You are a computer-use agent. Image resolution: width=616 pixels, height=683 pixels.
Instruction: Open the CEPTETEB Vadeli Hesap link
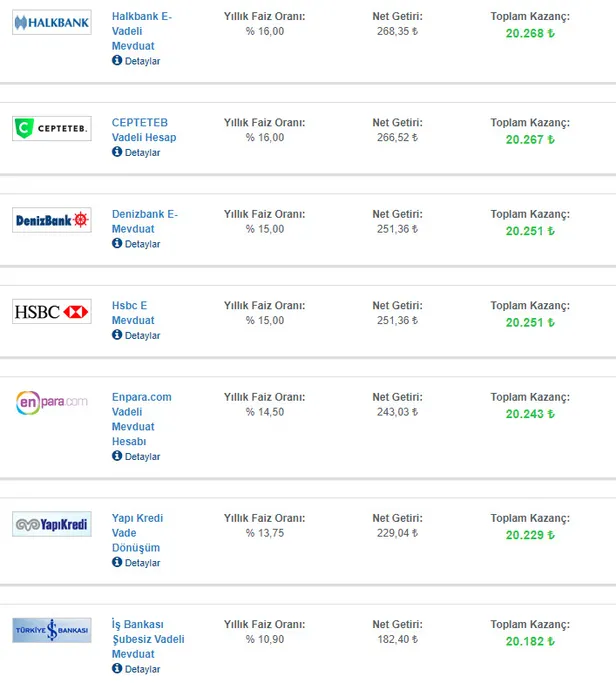click(144, 130)
